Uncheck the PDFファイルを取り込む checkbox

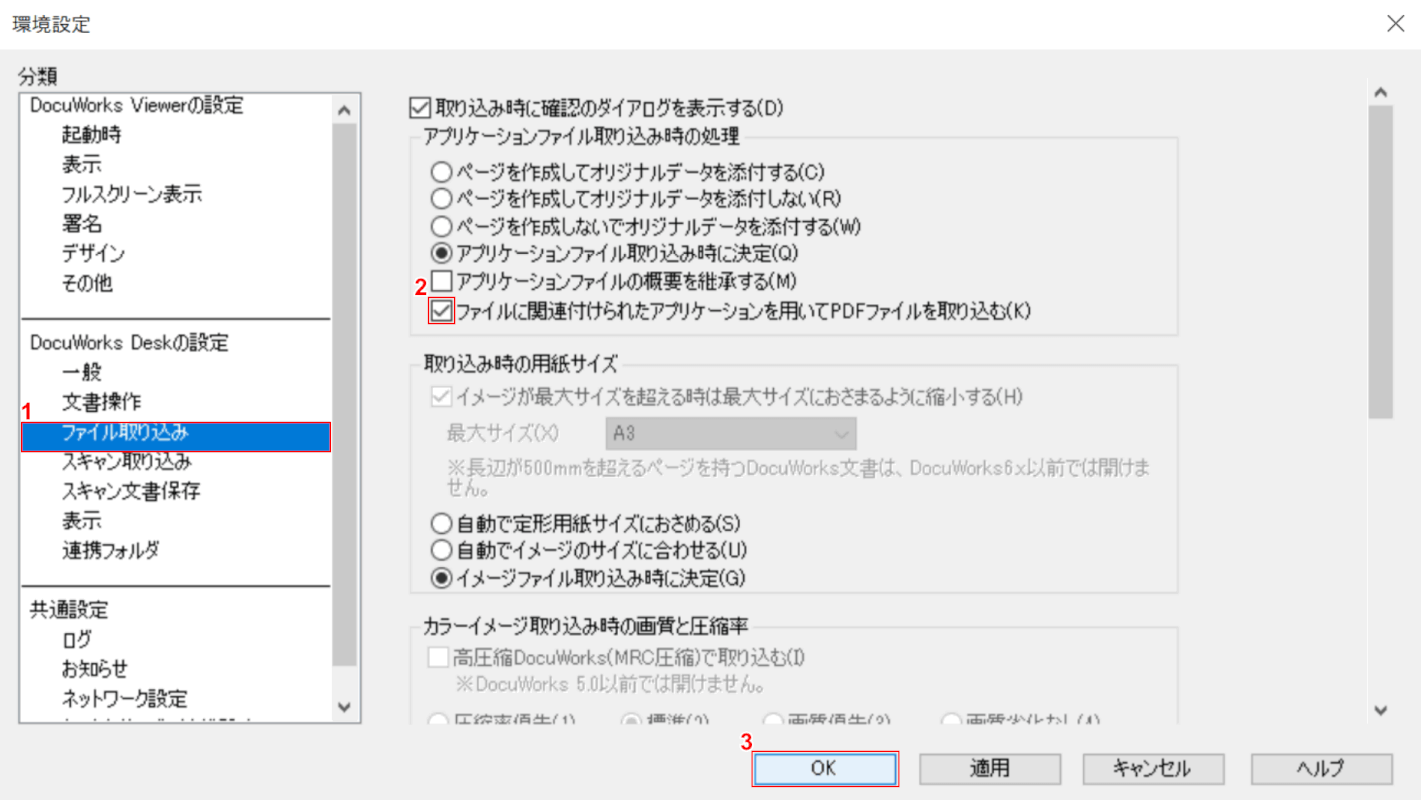(x=440, y=311)
